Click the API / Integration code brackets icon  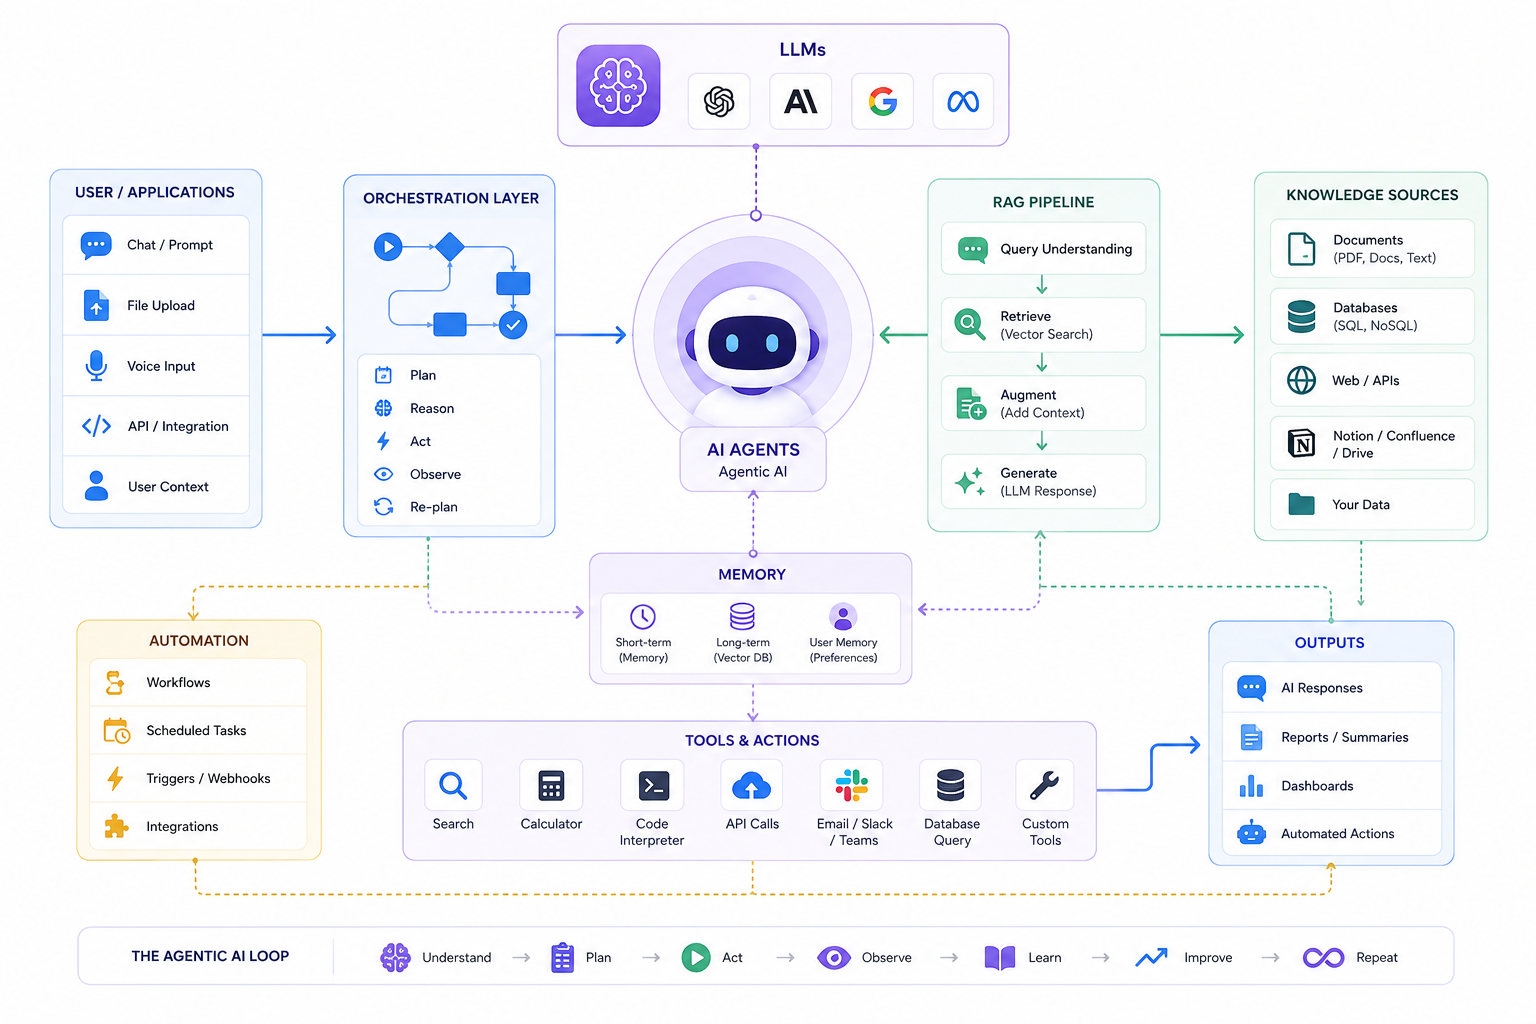(x=96, y=427)
